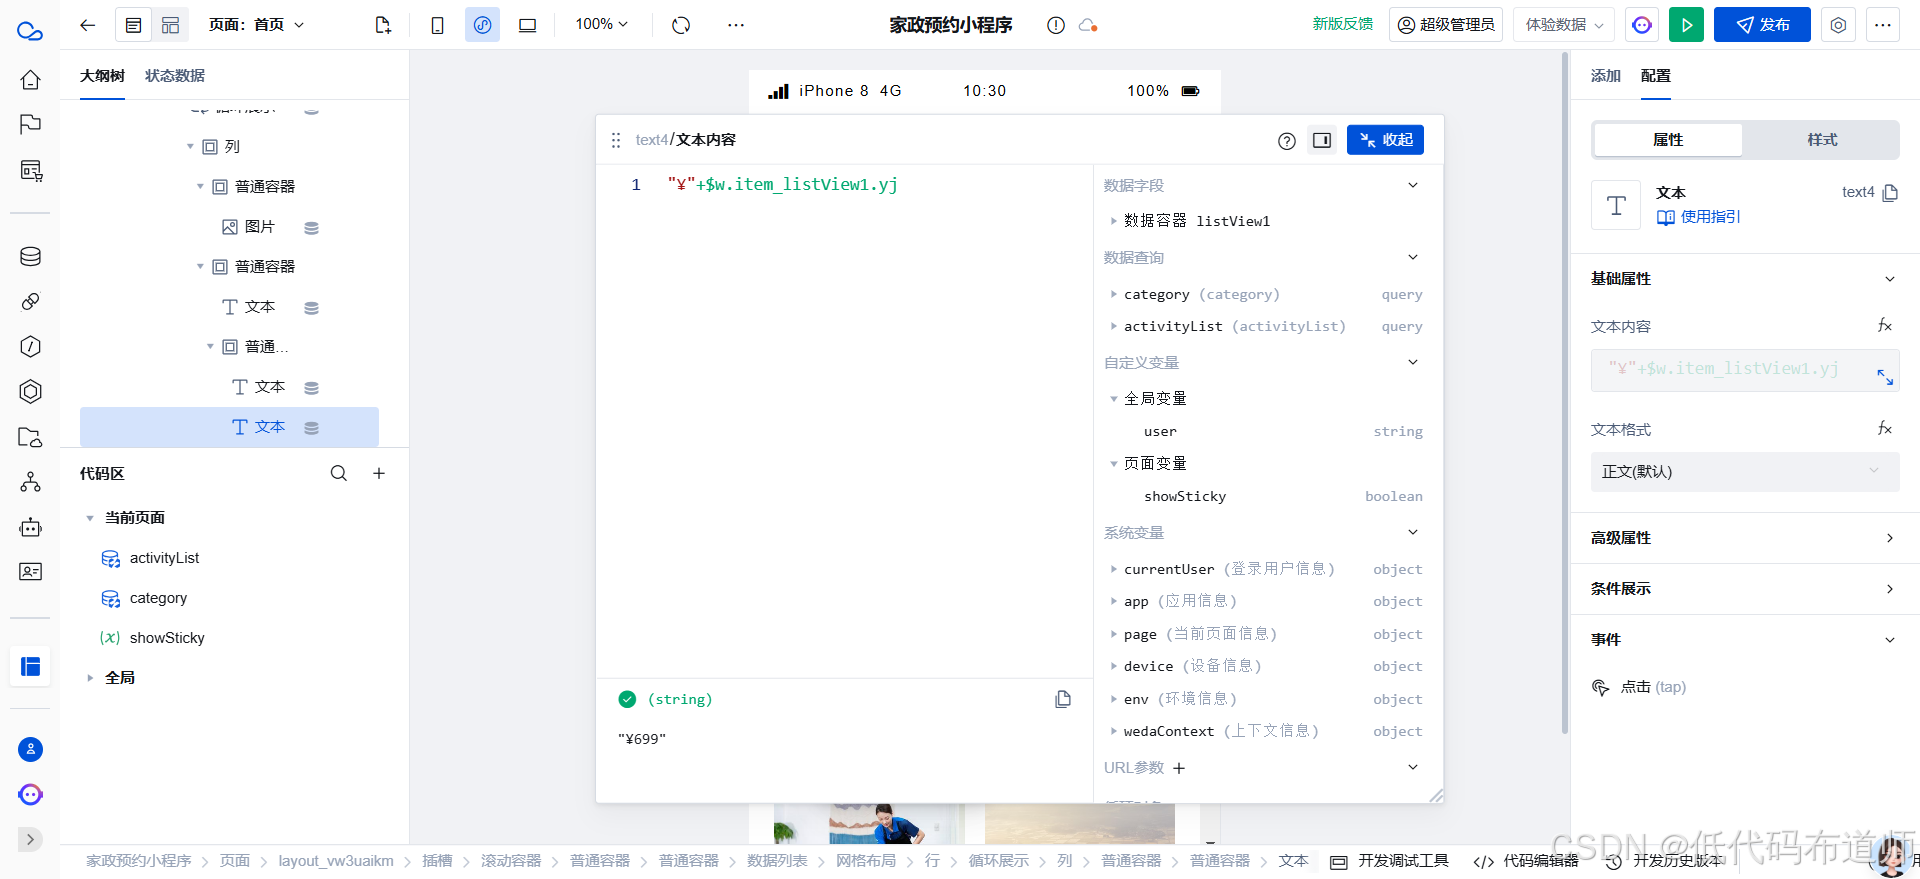Click the info icon beside 家政预约小程序

(x=1056, y=25)
